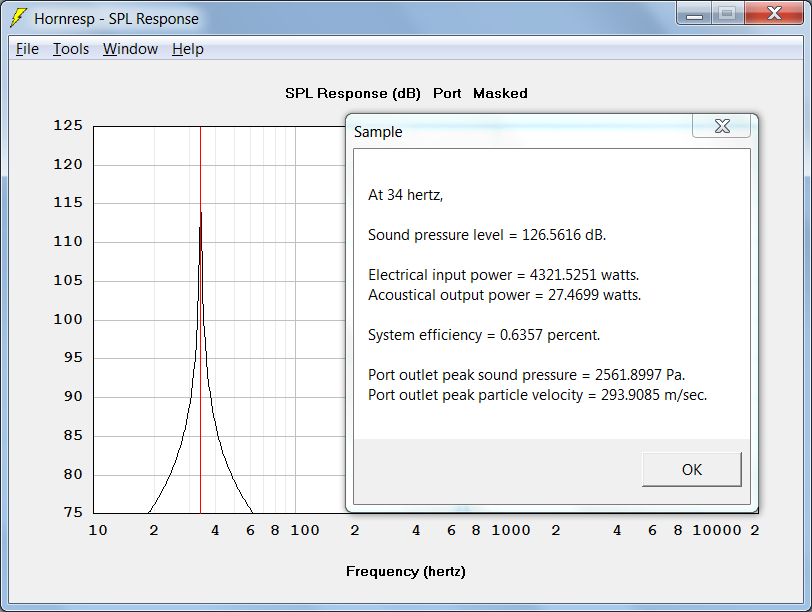
Task: Maximize the Hornresp window
Action: [x=728, y=14]
